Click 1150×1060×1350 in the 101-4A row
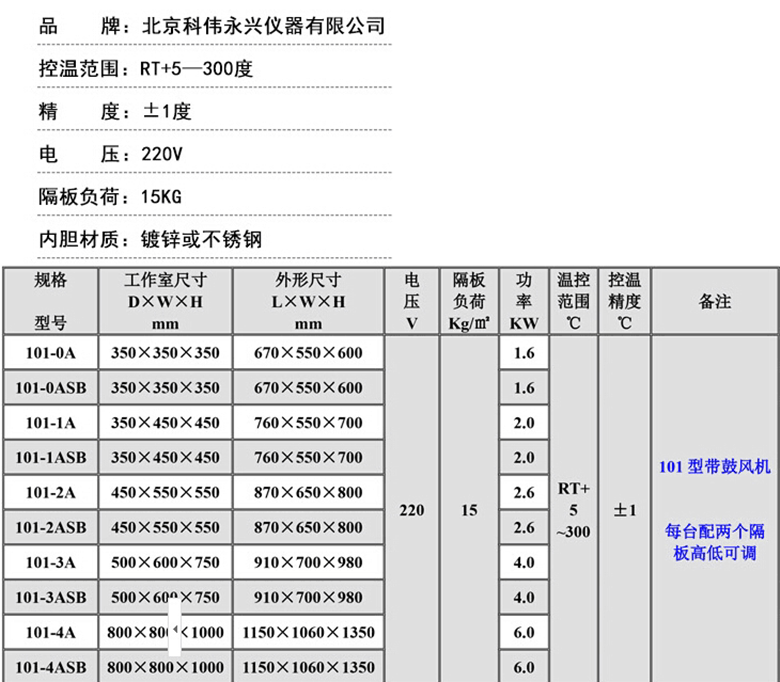The width and height of the screenshot is (780, 682). 308,632
